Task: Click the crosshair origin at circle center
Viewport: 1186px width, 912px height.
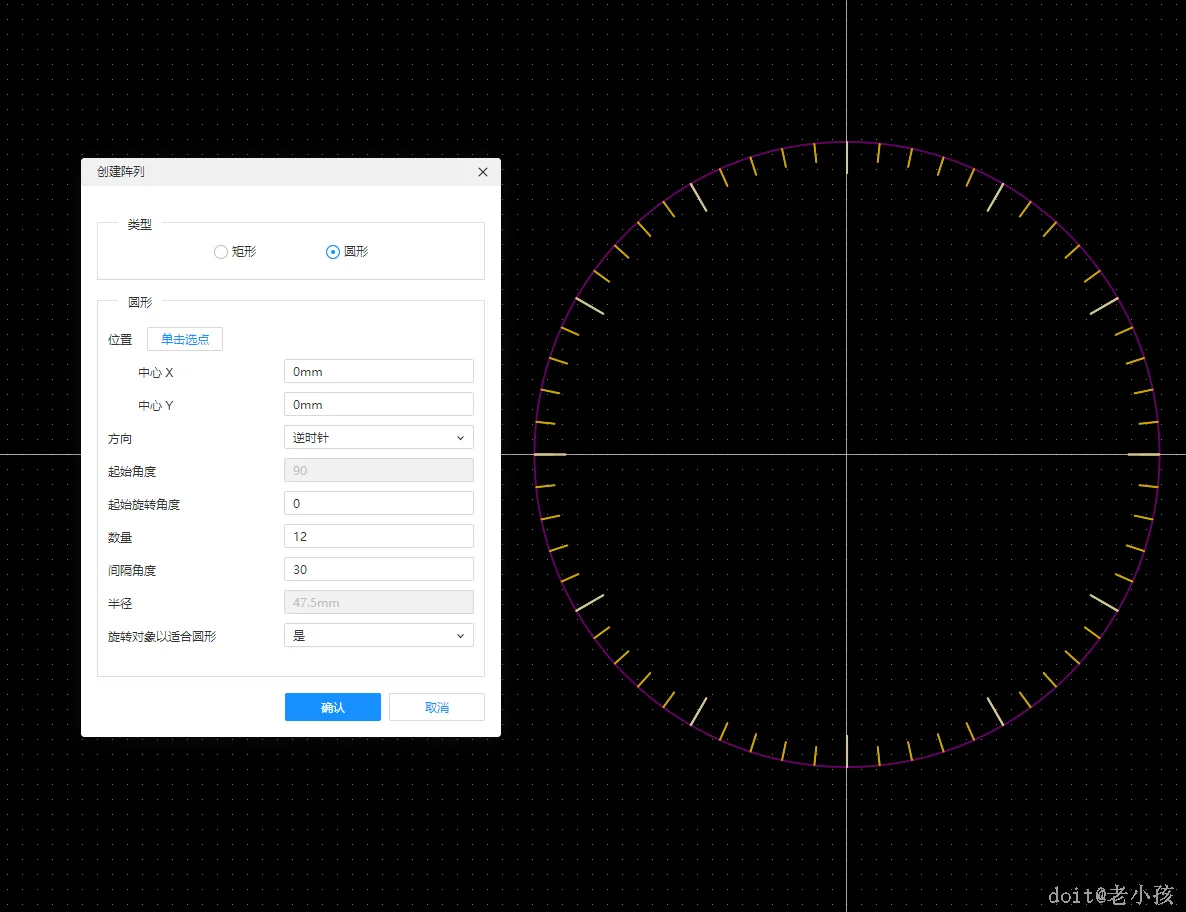Action: pos(846,454)
